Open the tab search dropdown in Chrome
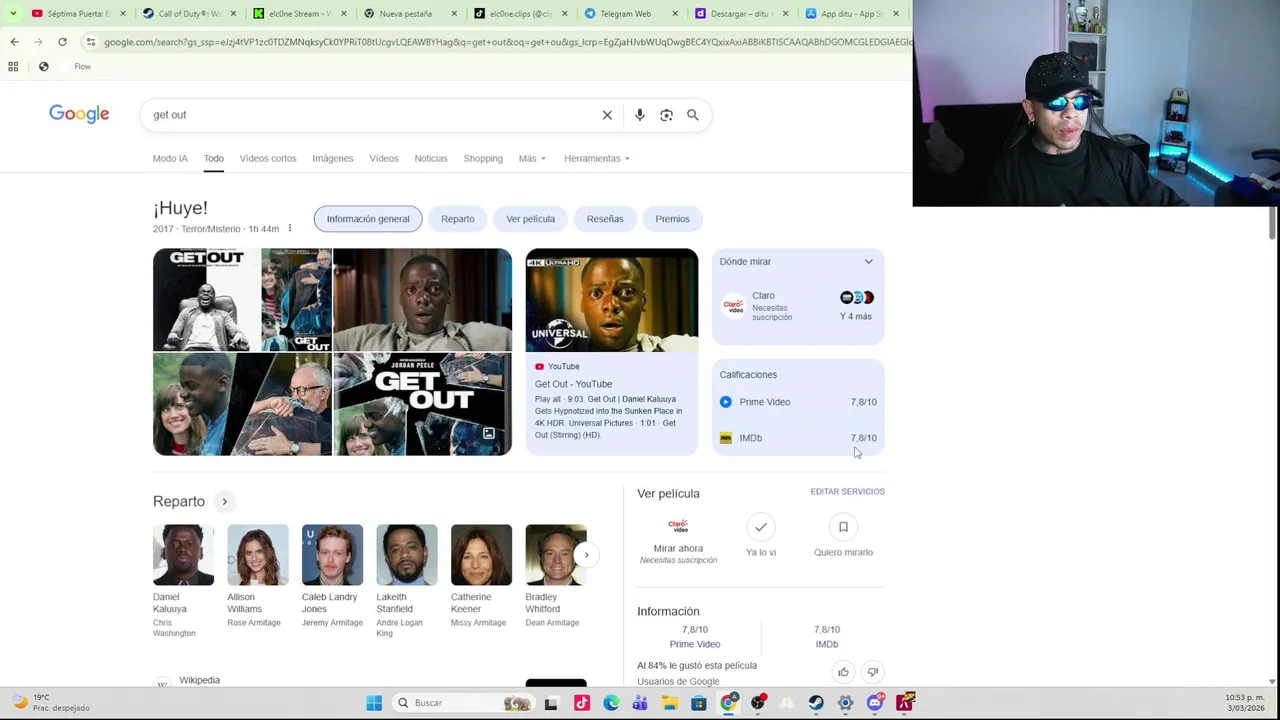 pyautogui.click(x=12, y=13)
